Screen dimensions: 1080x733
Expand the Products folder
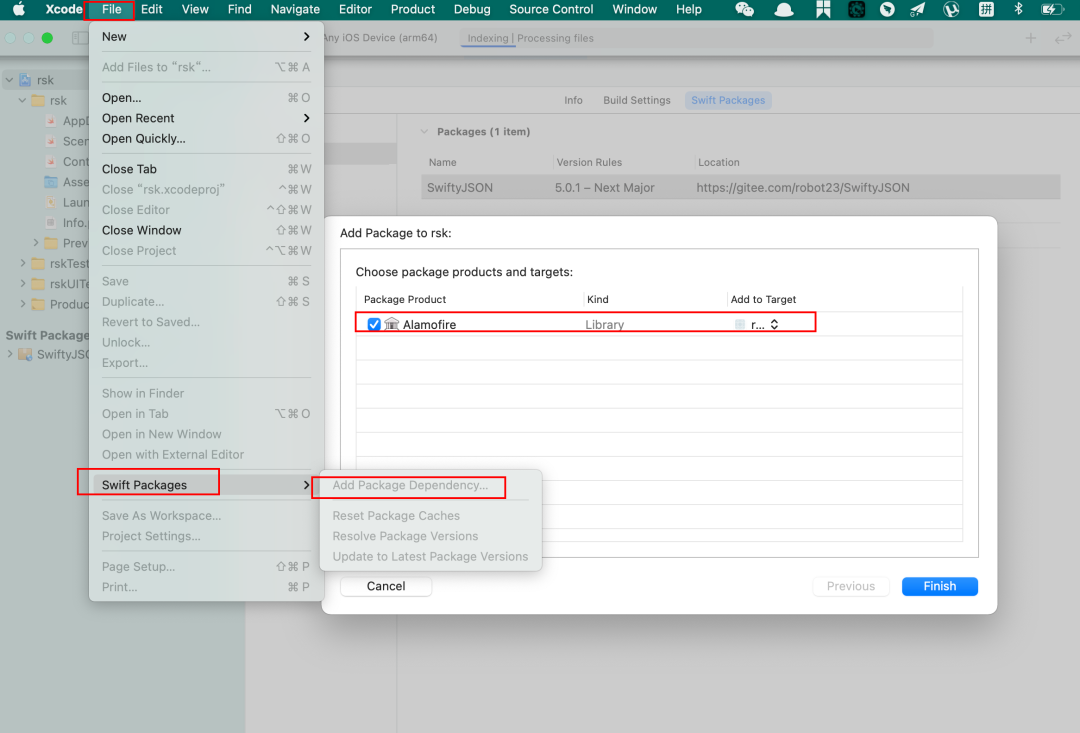point(23,304)
